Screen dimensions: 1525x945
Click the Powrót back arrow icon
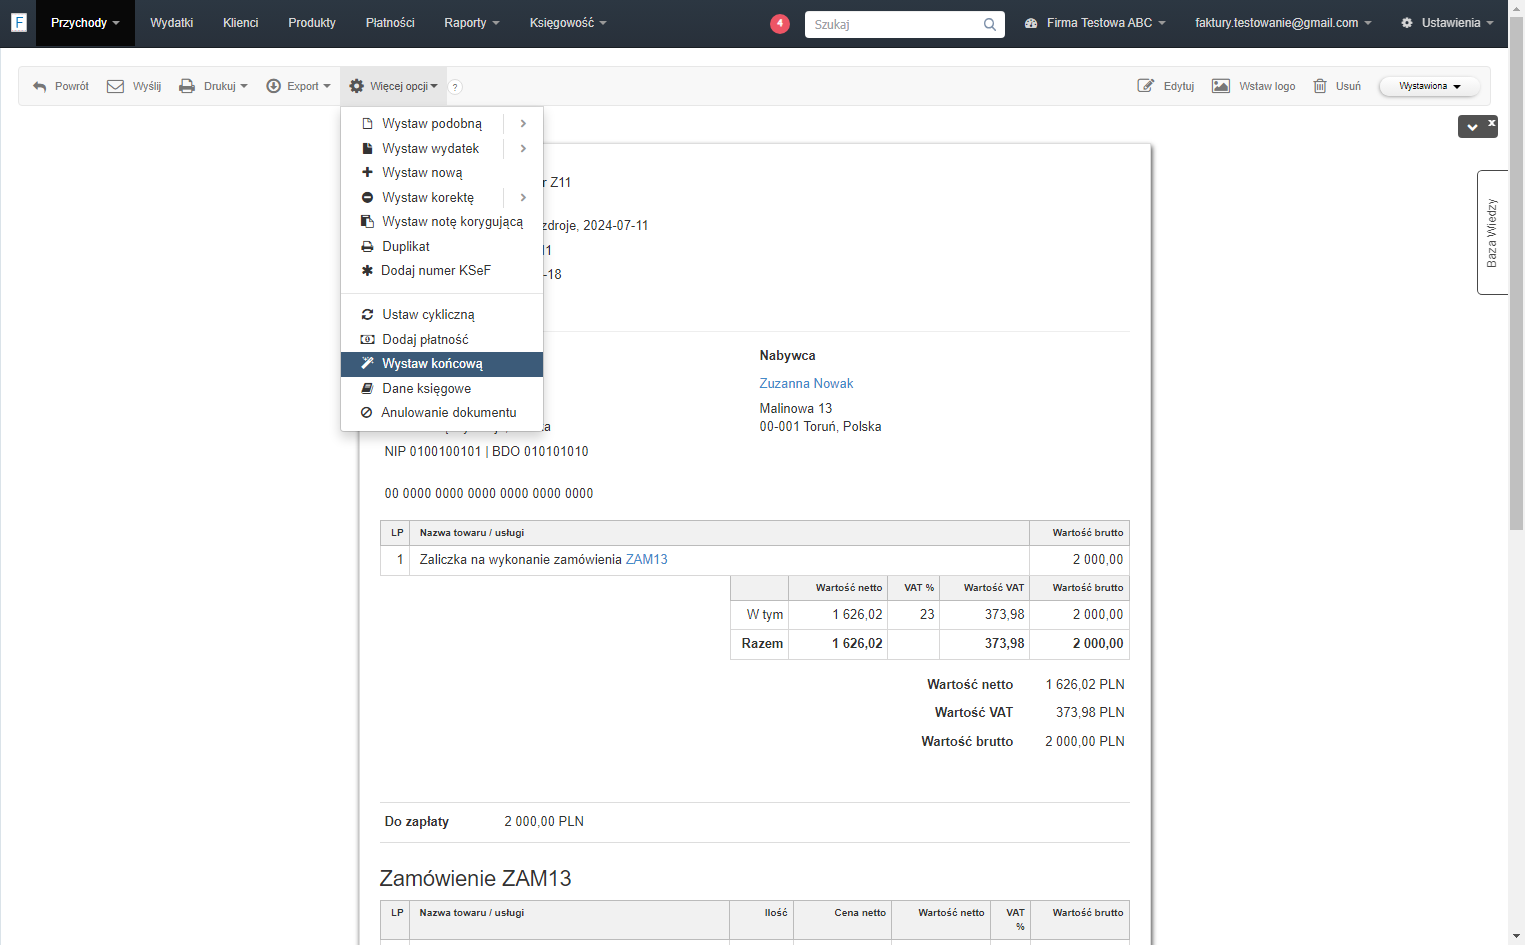point(40,87)
